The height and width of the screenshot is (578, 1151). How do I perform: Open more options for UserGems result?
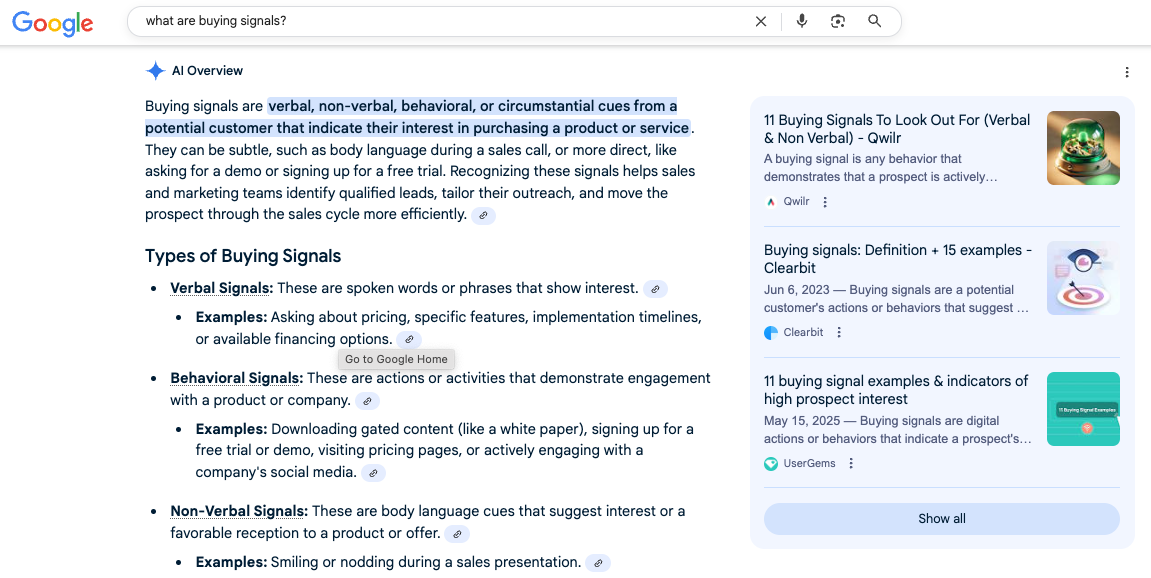coord(851,464)
